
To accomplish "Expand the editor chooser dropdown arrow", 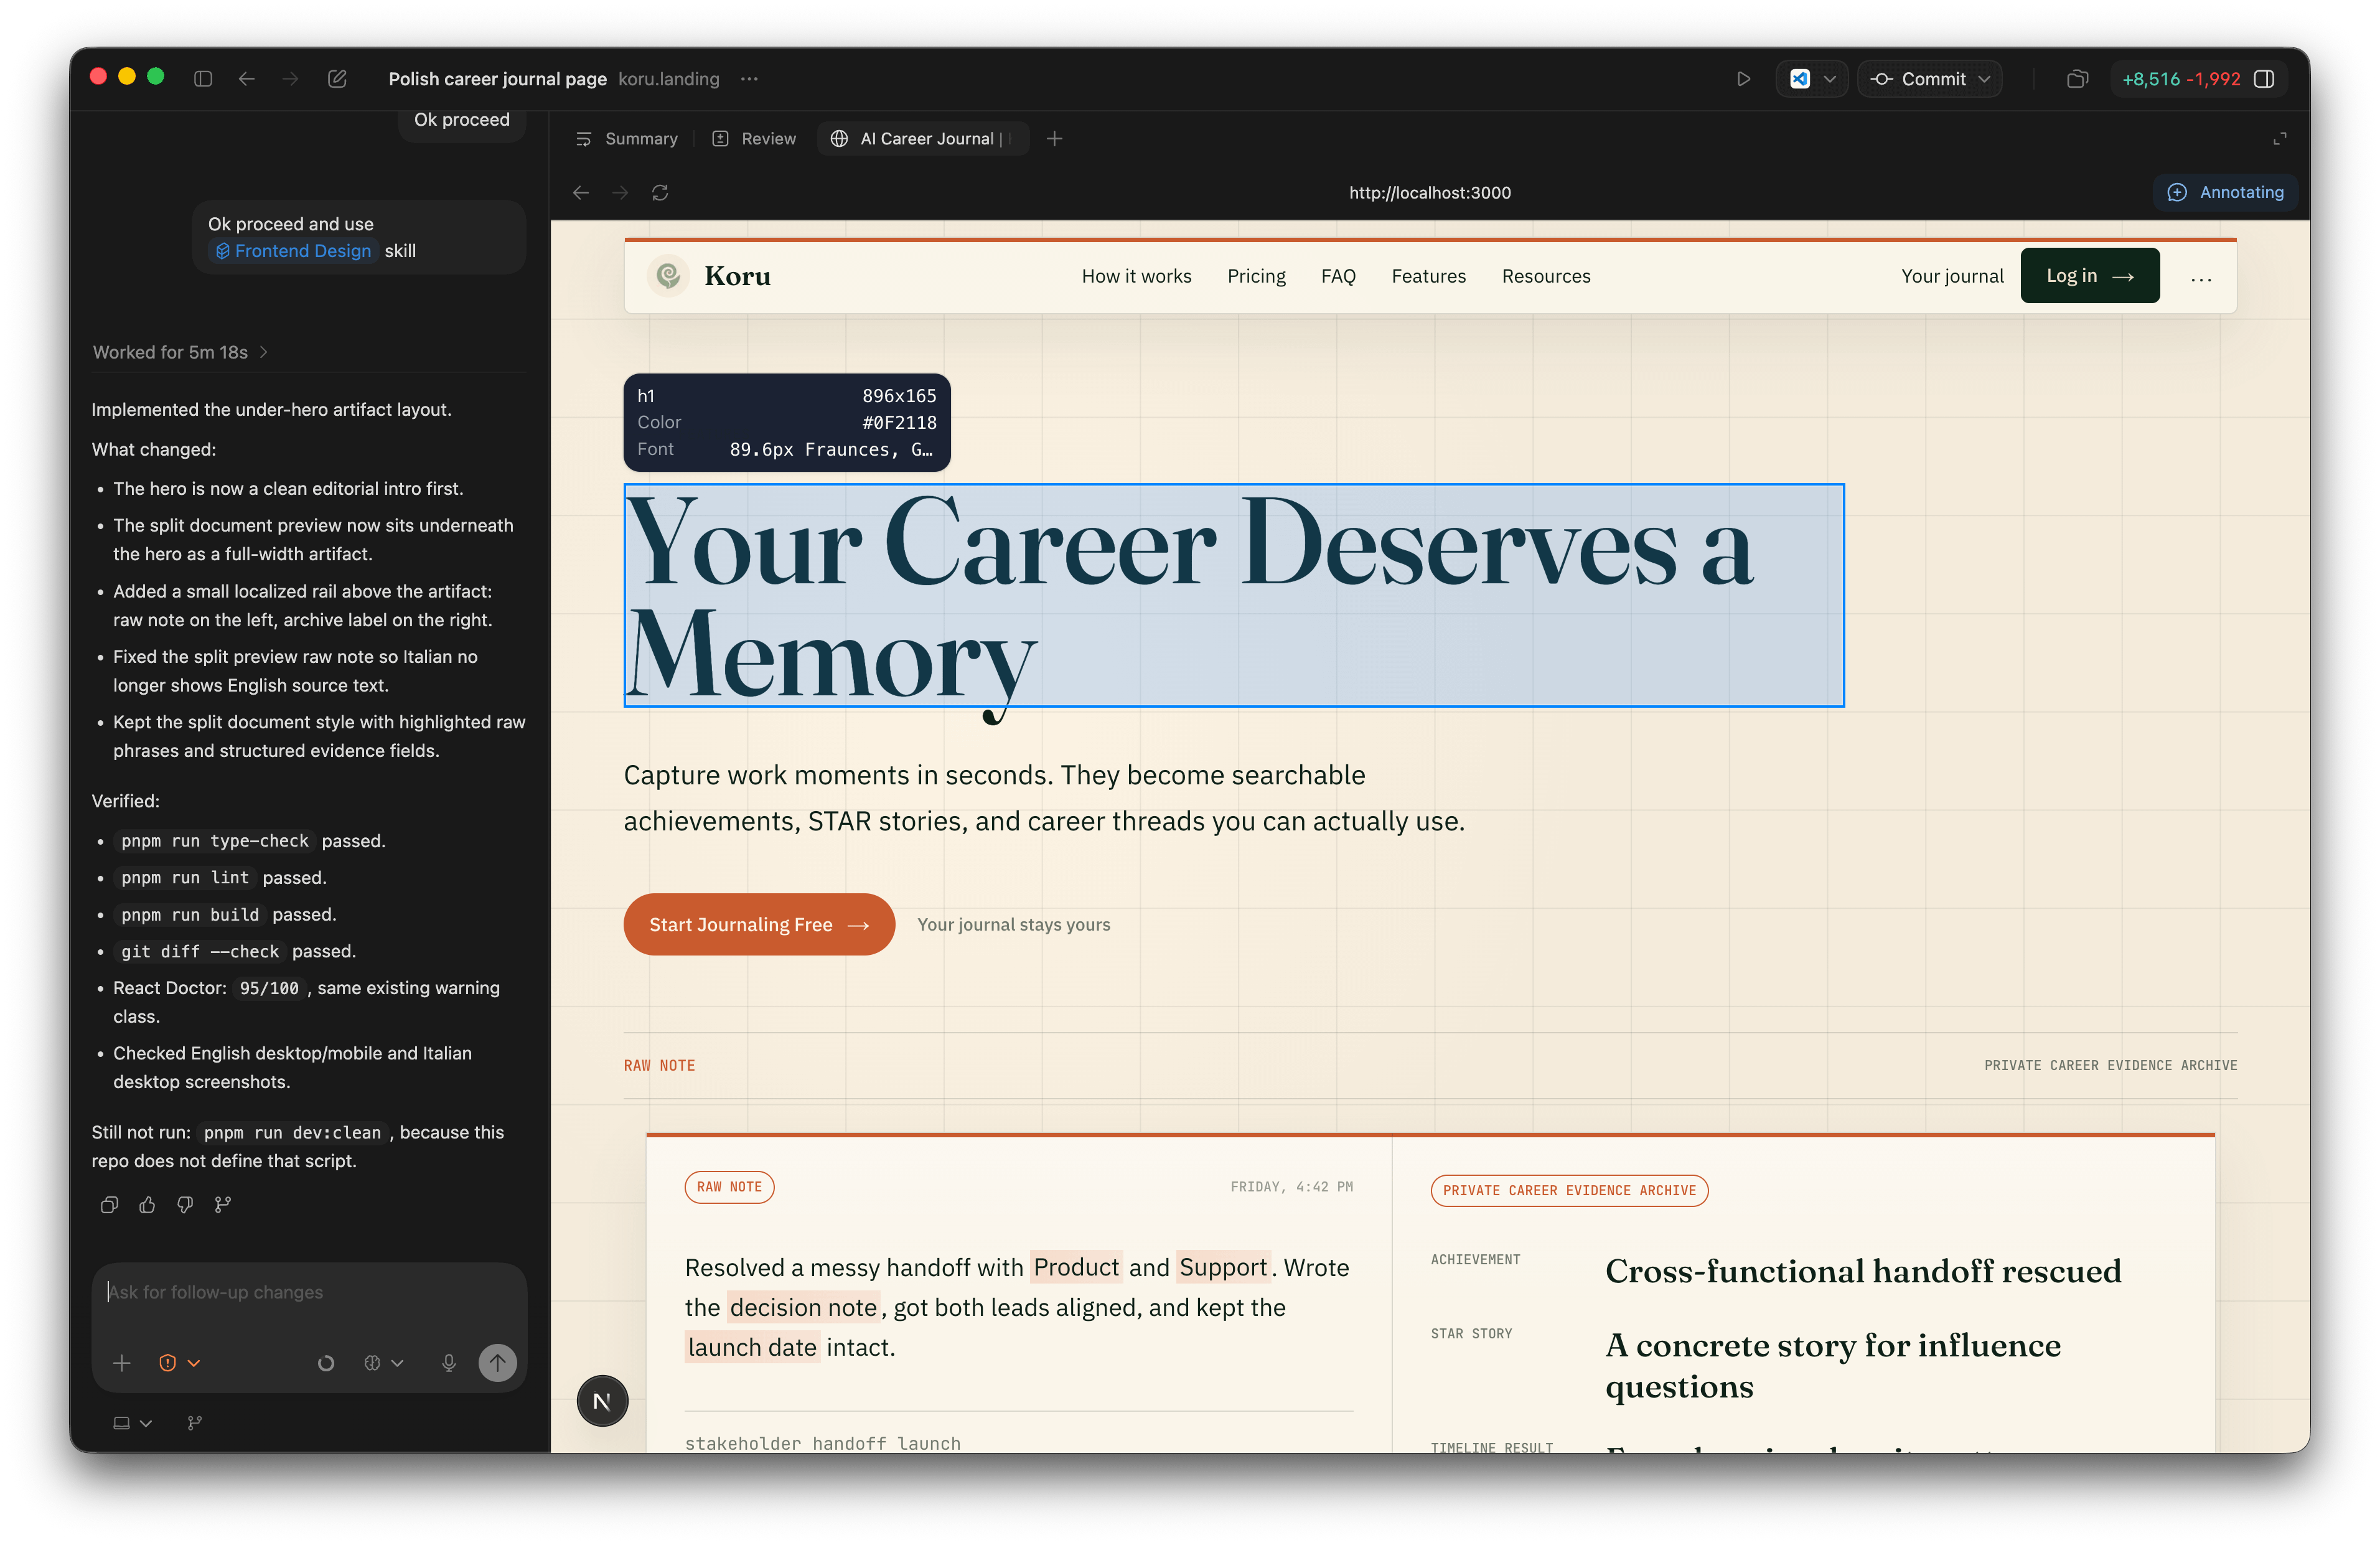I will (x=1830, y=79).
